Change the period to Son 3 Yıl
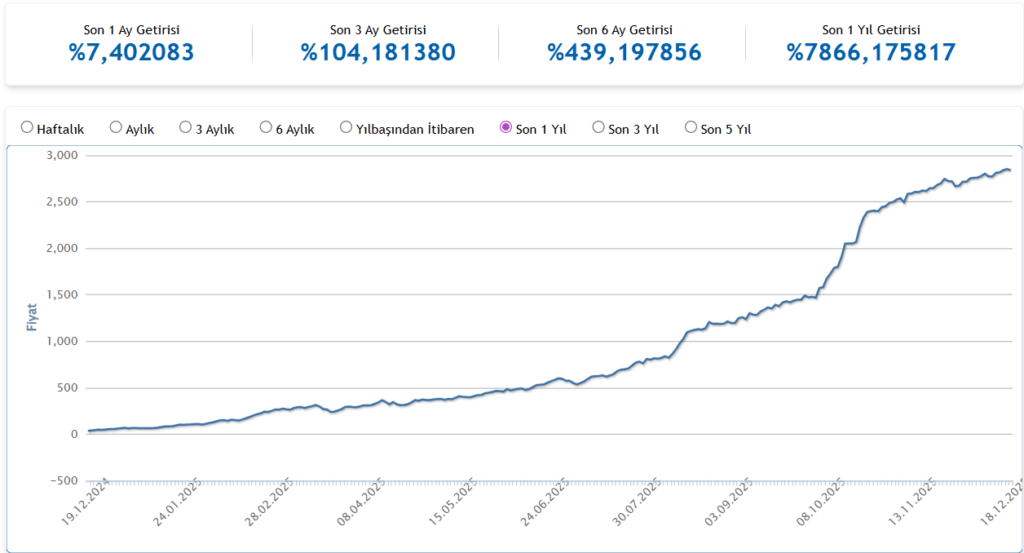The height and width of the screenshot is (553, 1024). point(599,128)
